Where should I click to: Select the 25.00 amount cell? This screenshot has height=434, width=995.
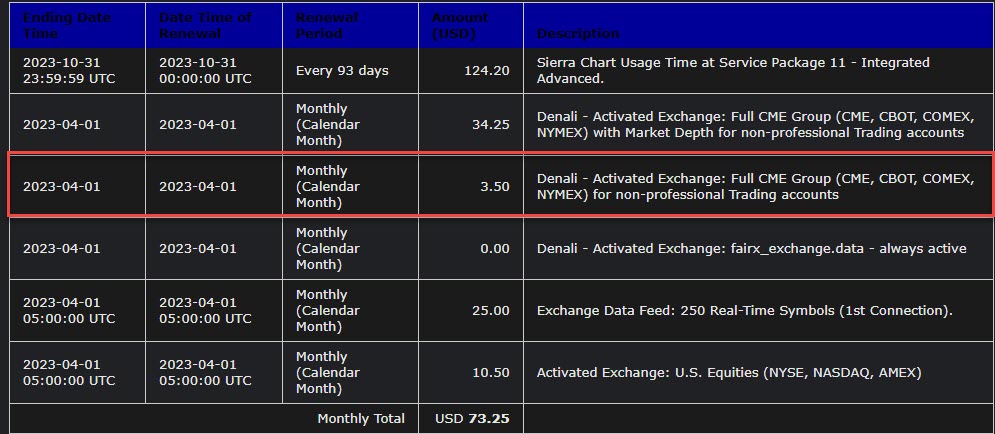click(x=491, y=310)
